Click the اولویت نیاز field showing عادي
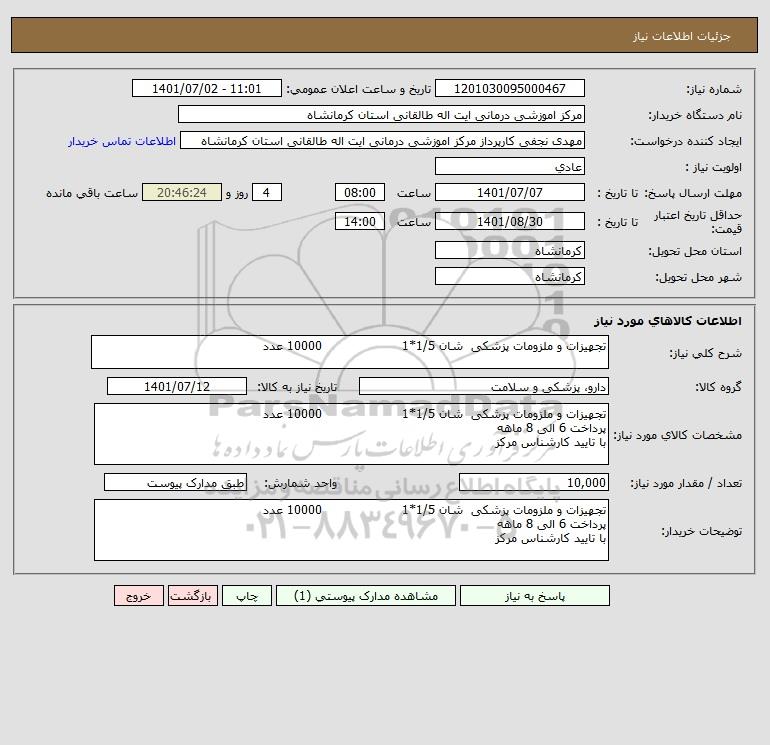 (510, 166)
